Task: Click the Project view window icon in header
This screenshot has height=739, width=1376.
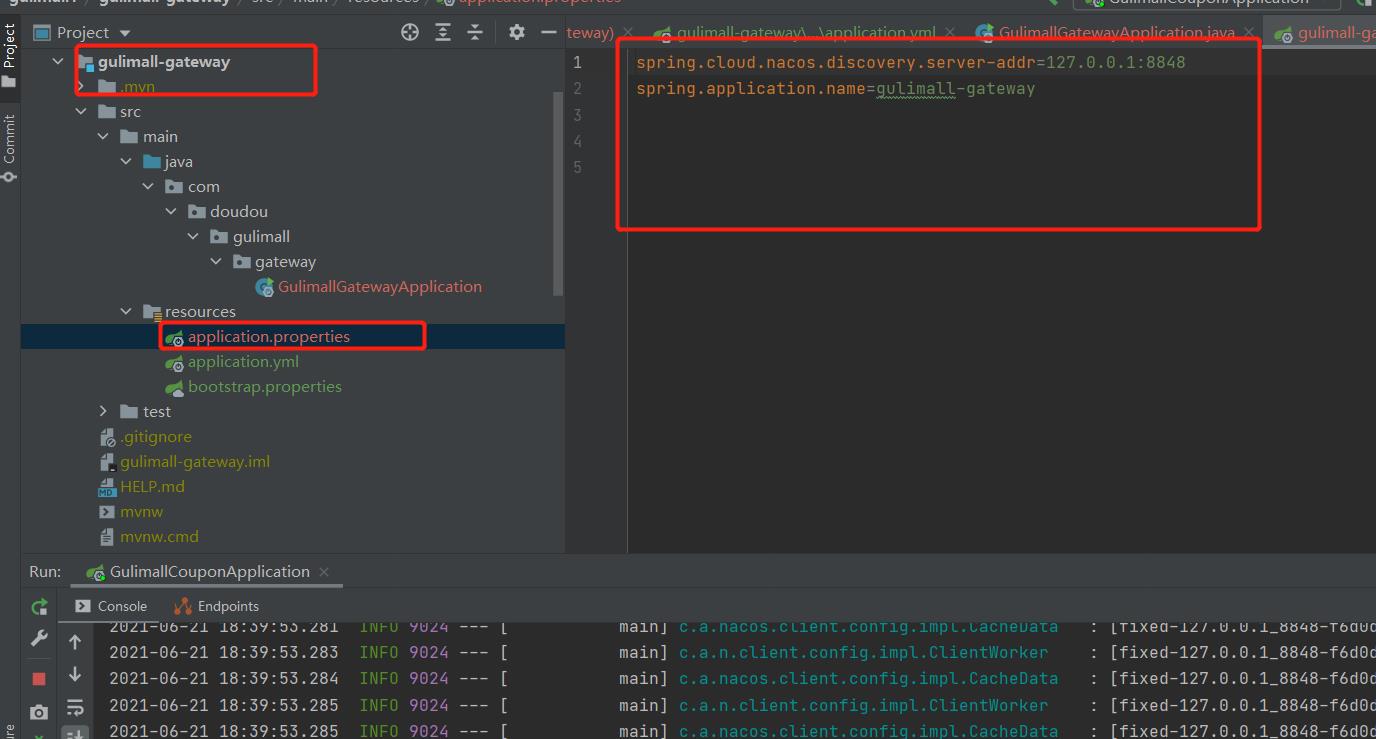Action: tap(41, 33)
